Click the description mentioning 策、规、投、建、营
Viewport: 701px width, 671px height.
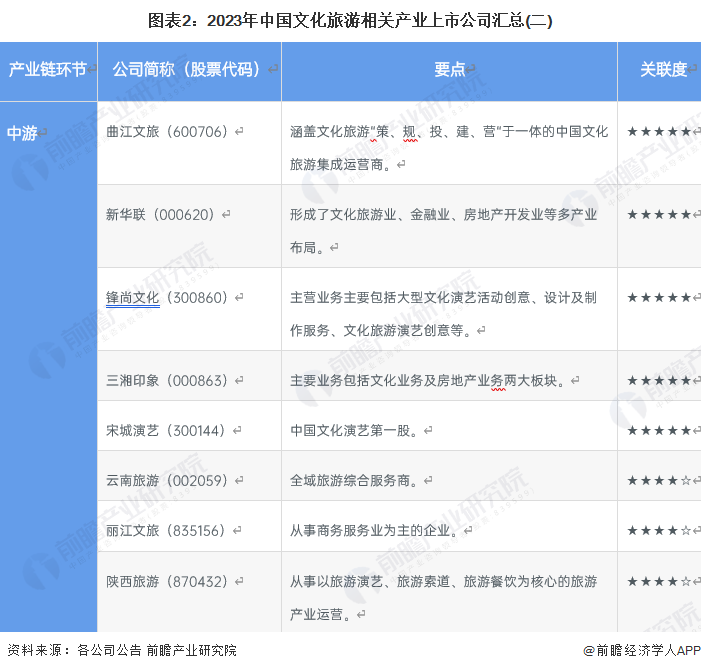[449, 131]
